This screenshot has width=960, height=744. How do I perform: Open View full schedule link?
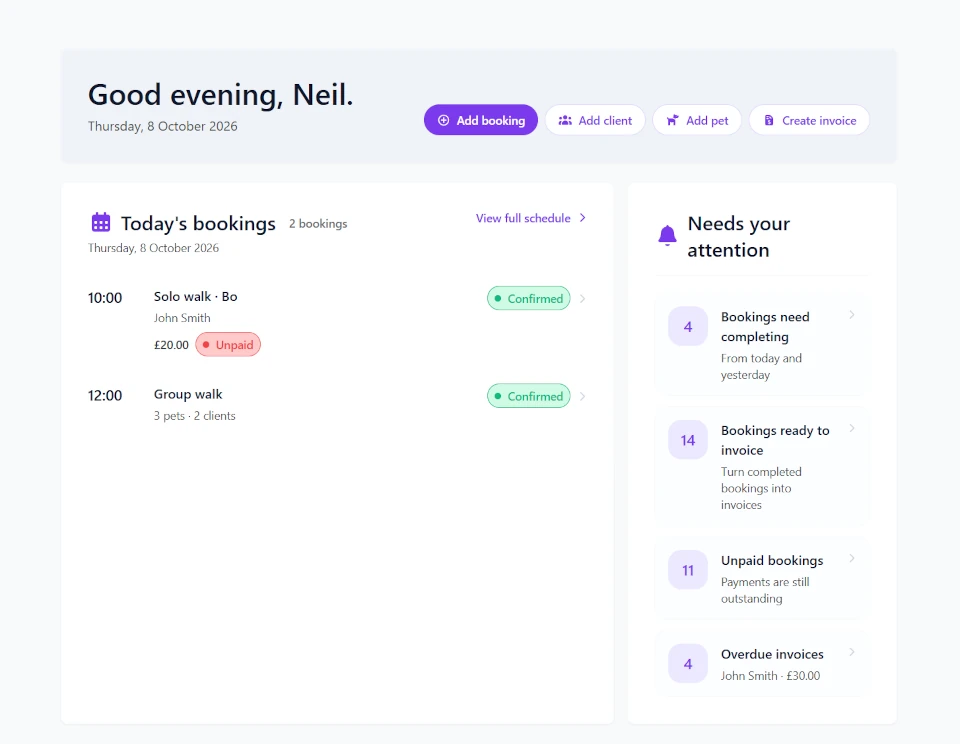click(x=523, y=218)
